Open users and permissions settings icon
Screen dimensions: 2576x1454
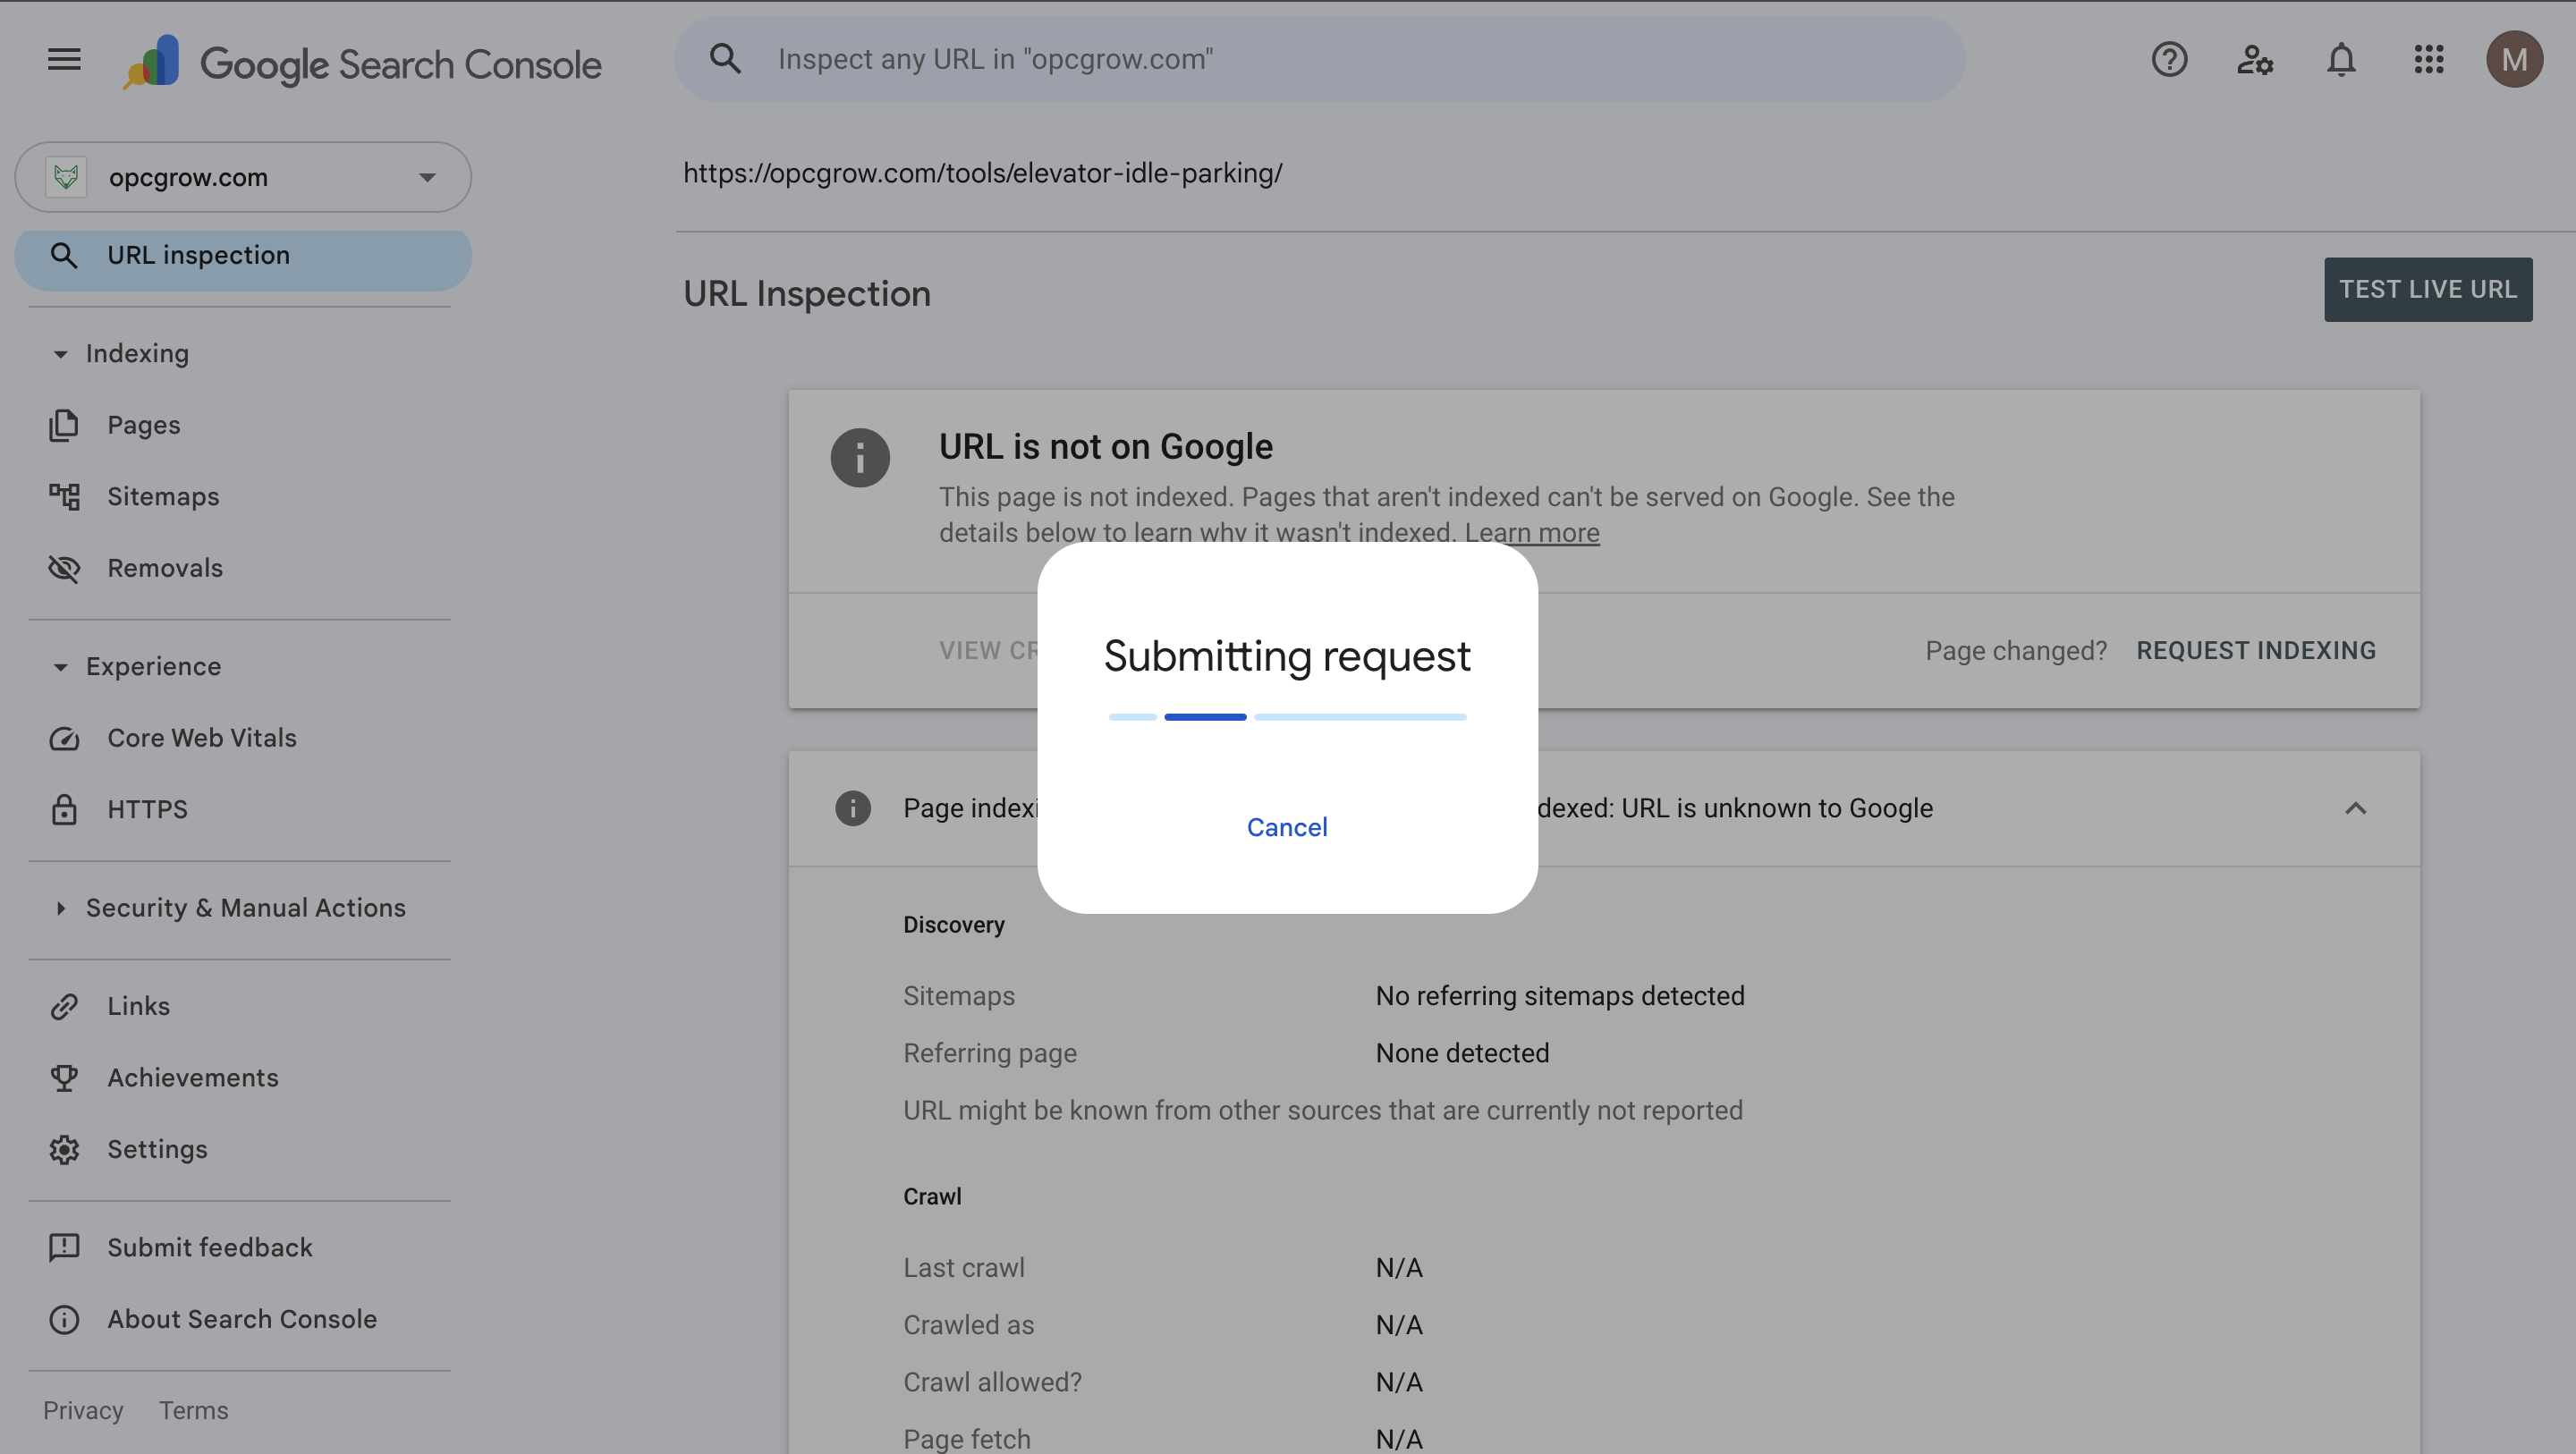pos(2255,60)
